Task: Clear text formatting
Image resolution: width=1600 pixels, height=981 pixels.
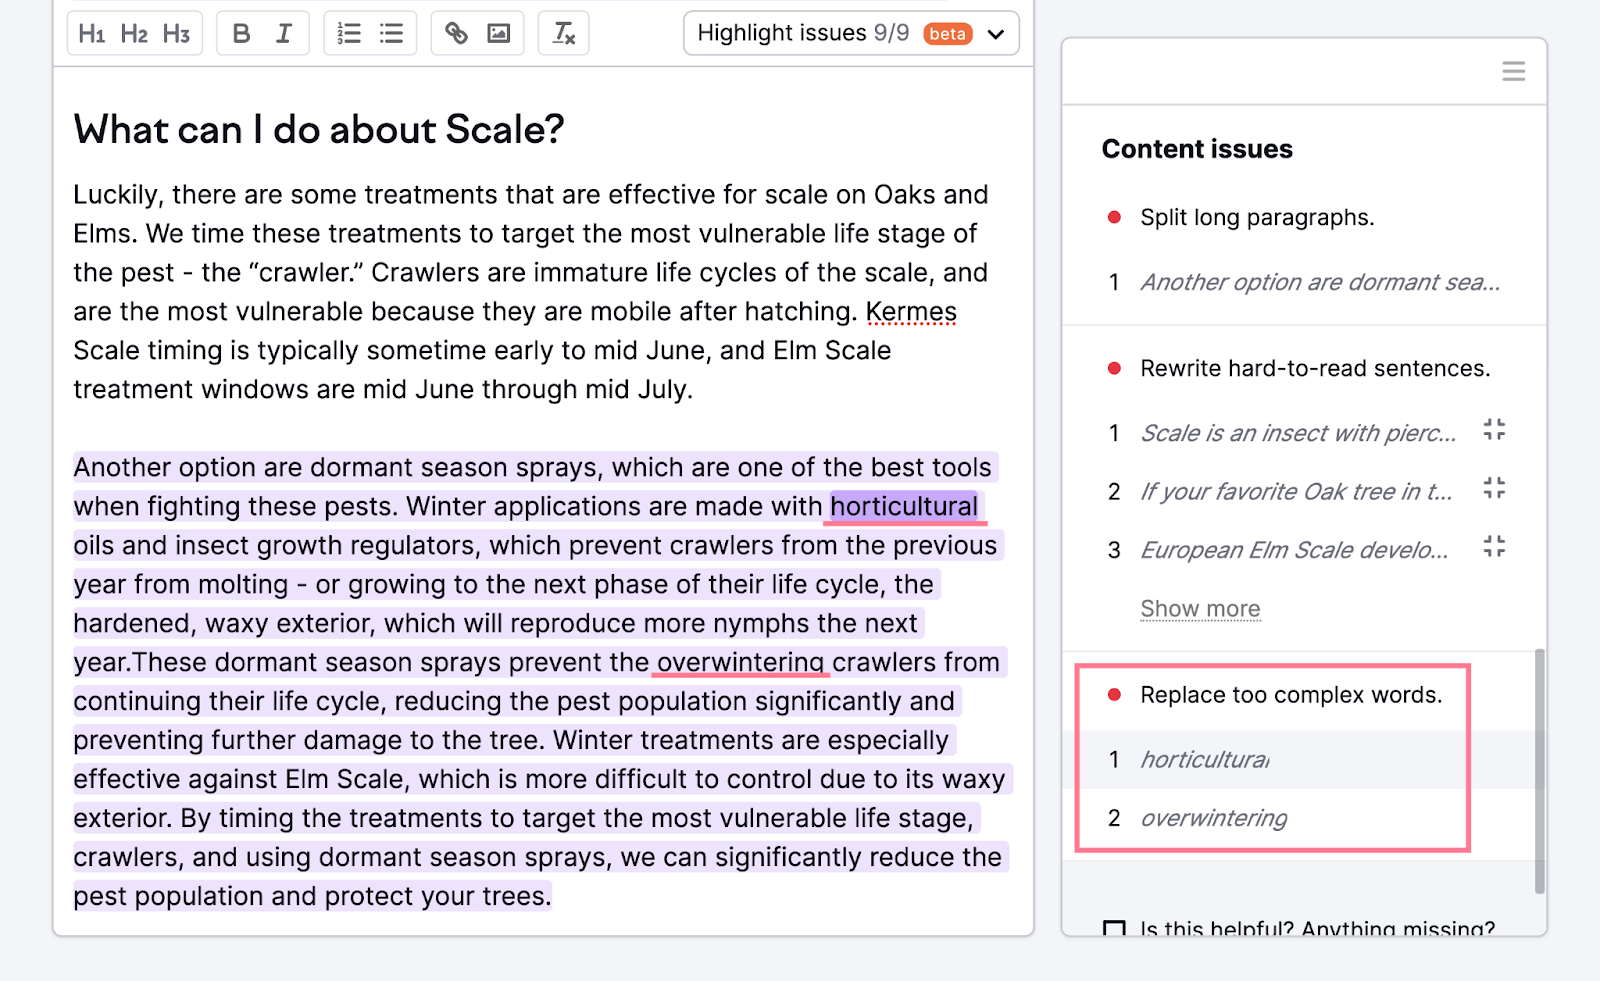Action: click(564, 34)
